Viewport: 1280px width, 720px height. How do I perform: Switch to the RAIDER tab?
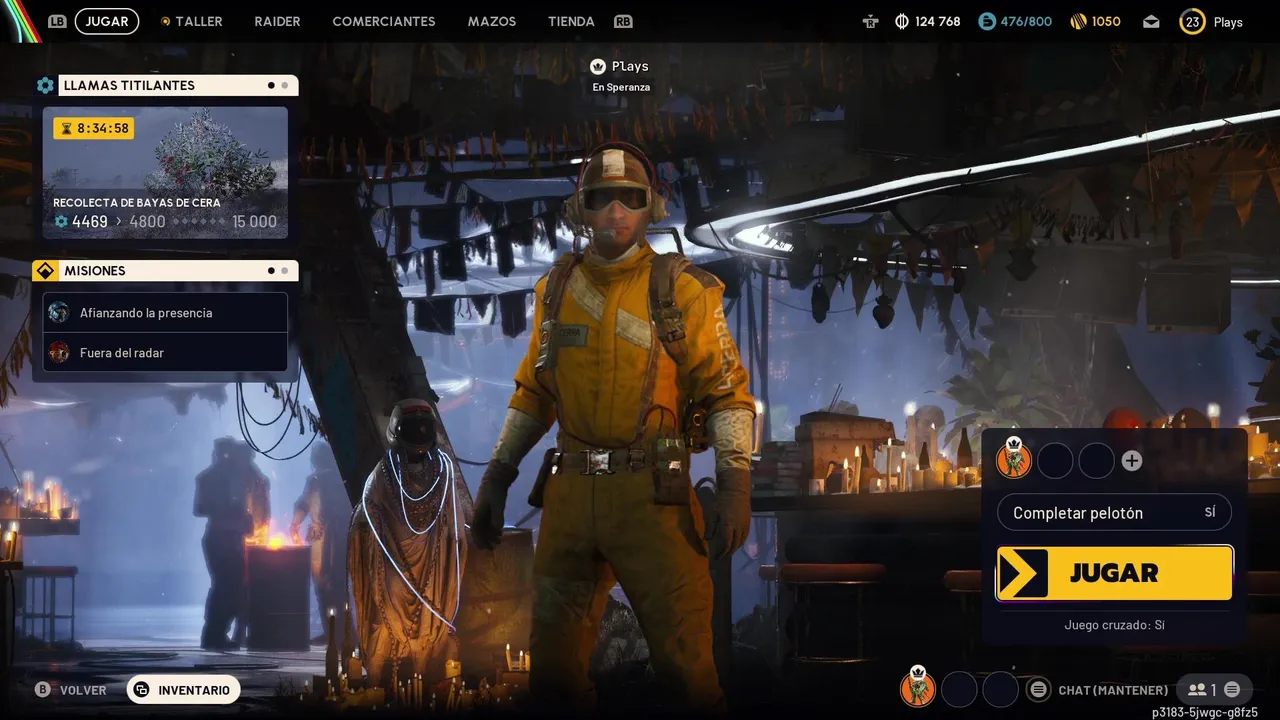coord(277,21)
